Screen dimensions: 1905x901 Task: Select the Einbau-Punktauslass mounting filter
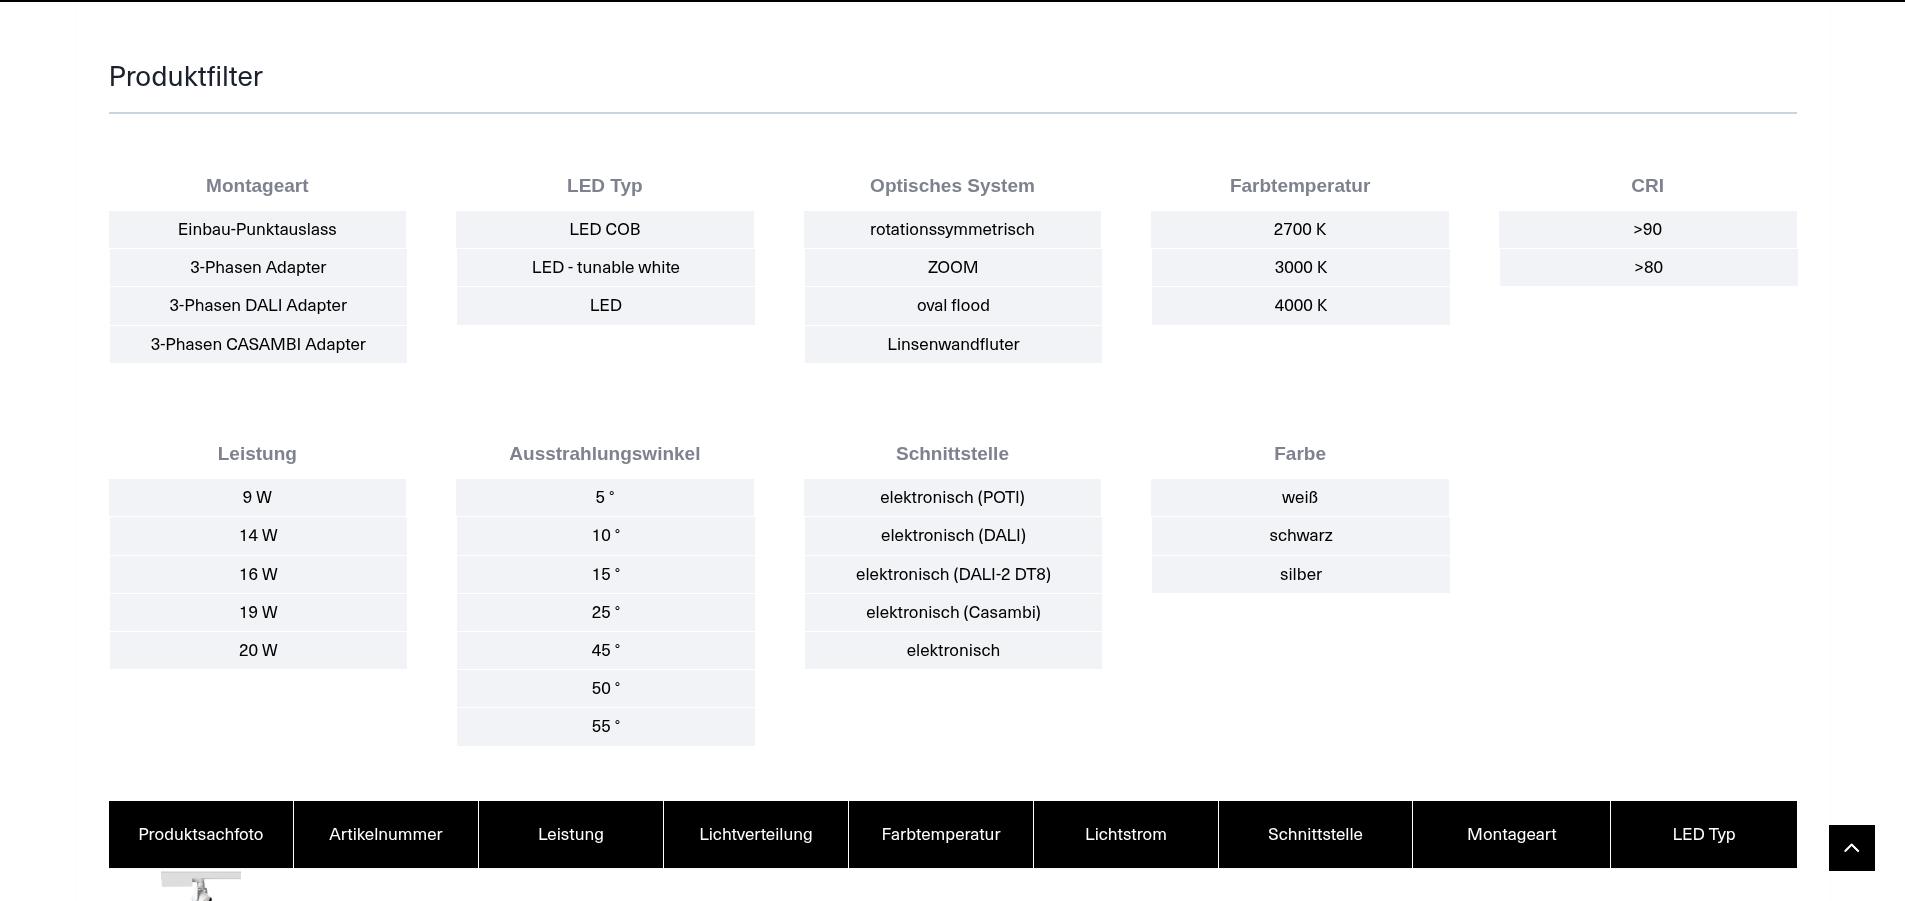(257, 230)
